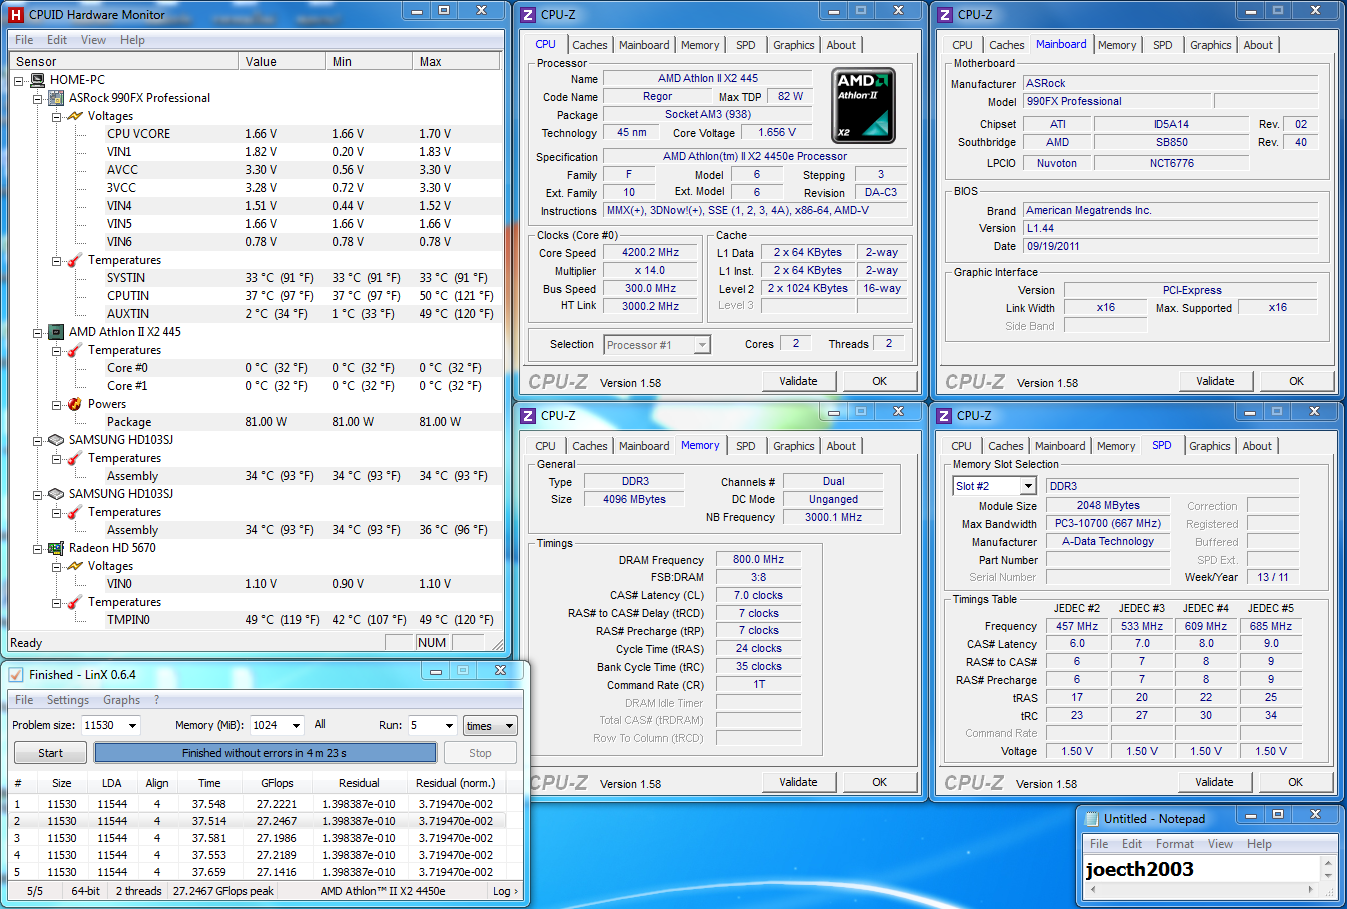Viewport: 1347px width, 909px height.
Task: Click the GFlops column header in LinX
Action: [277, 783]
